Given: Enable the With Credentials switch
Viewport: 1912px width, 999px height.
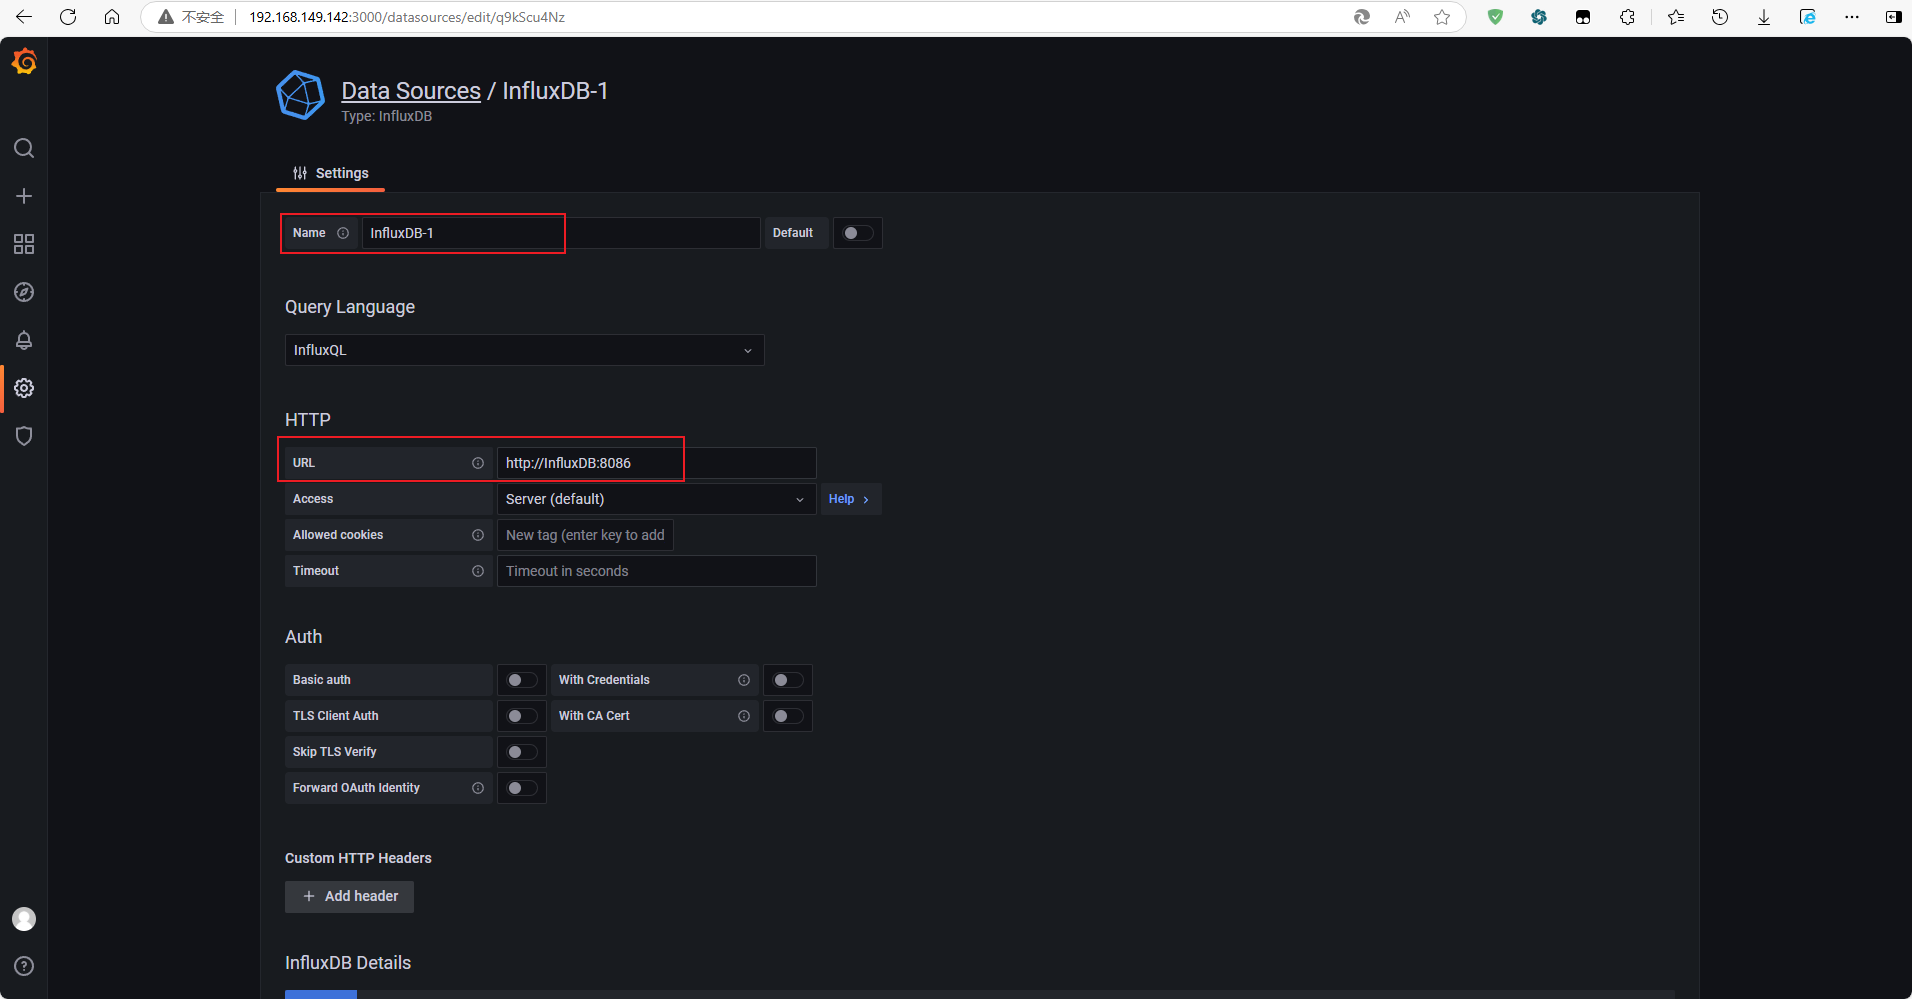Looking at the screenshot, I should [x=788, y=680].
